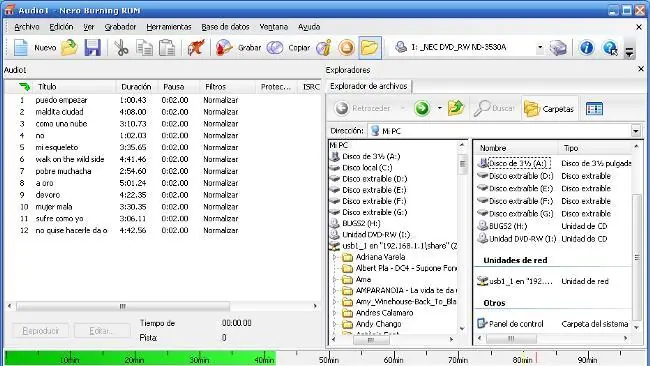
Task: Toggle the file browser folder icon in toolbar
Action: tap(369, 48)
